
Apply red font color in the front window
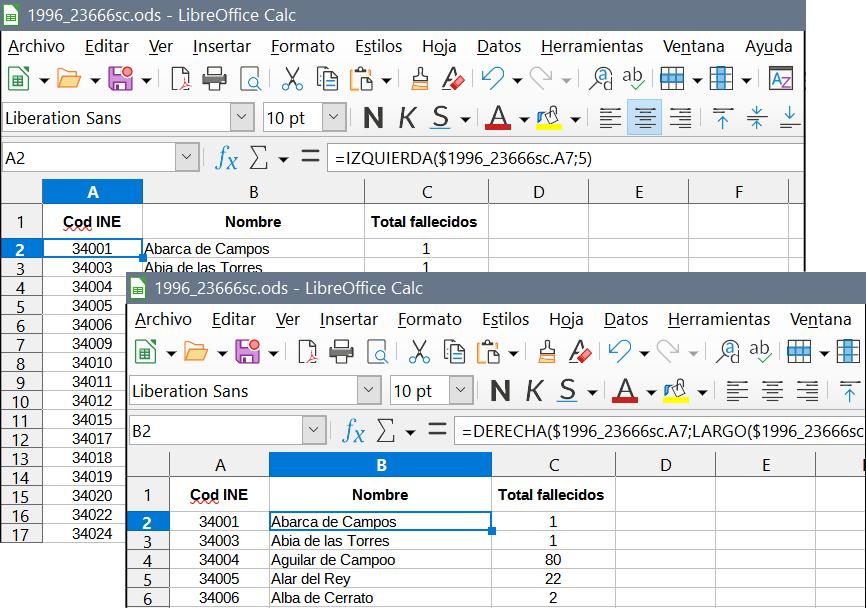[x=625, y=391]
